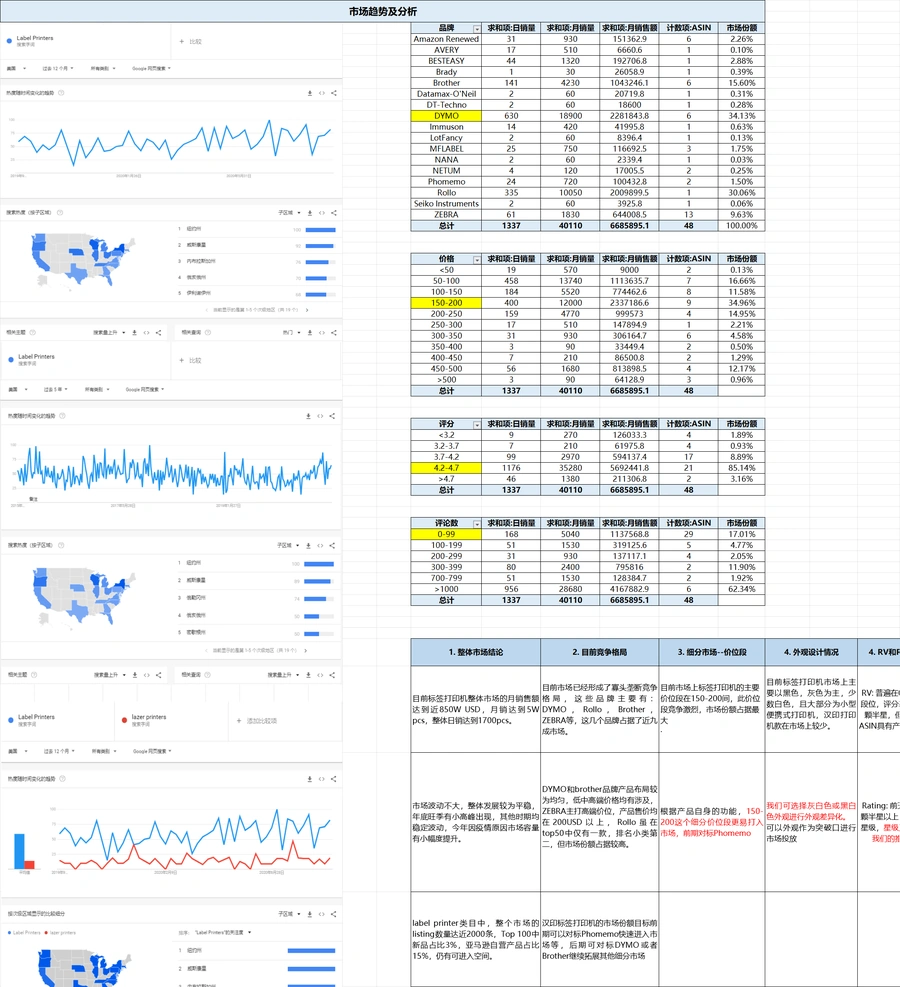Share the compared breakdown by sub-region panel
Viewport: 900px width, 987px height.
[x=334, y=914]
